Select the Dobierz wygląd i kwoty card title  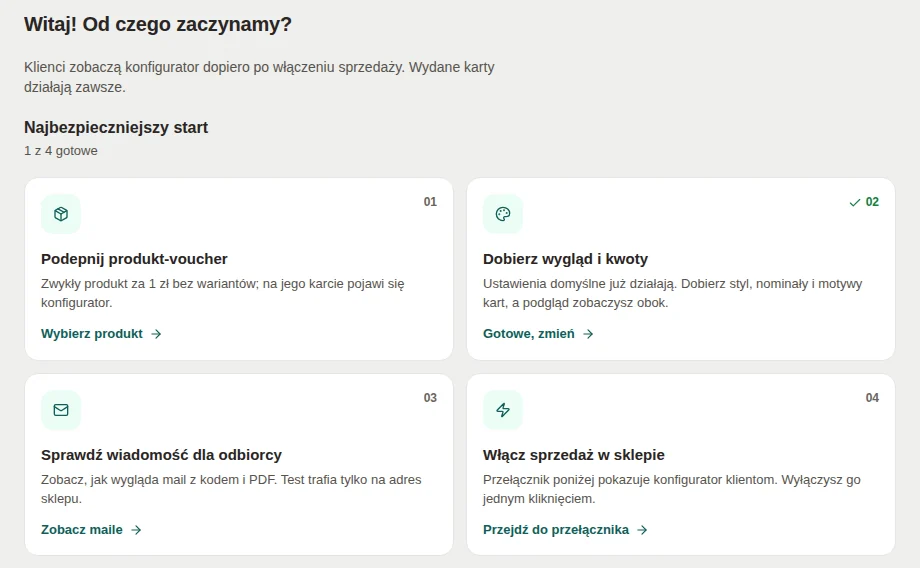pyautogui.click(x=566, y=259)
